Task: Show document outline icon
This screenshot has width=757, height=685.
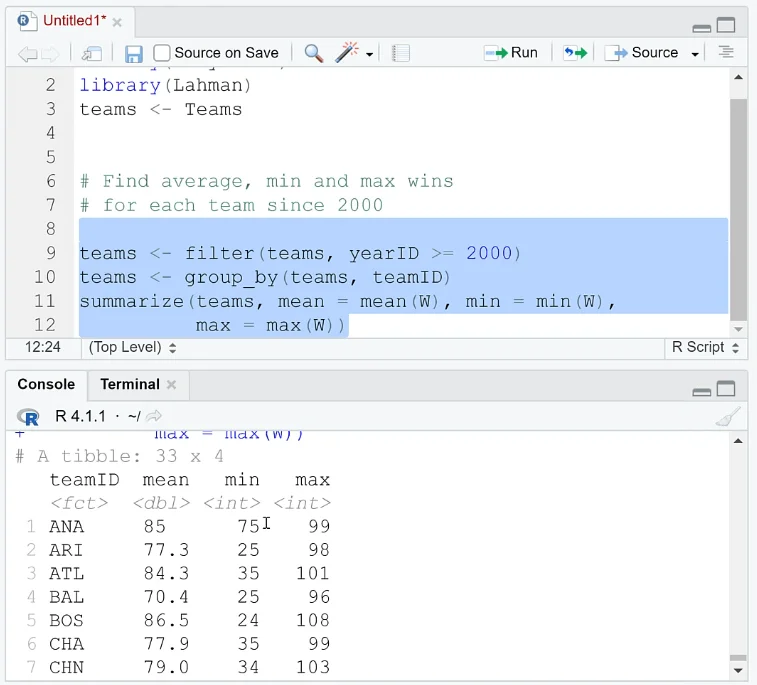Action: [726, 52]
